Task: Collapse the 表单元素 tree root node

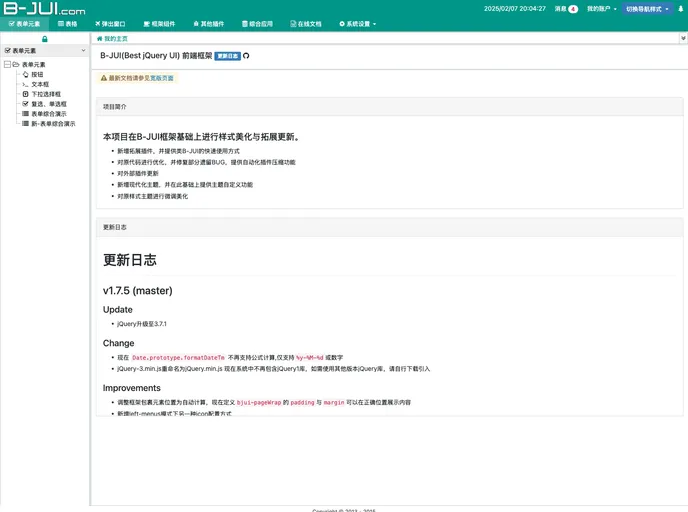Action: pyautogui.click(x=7, y=64)
